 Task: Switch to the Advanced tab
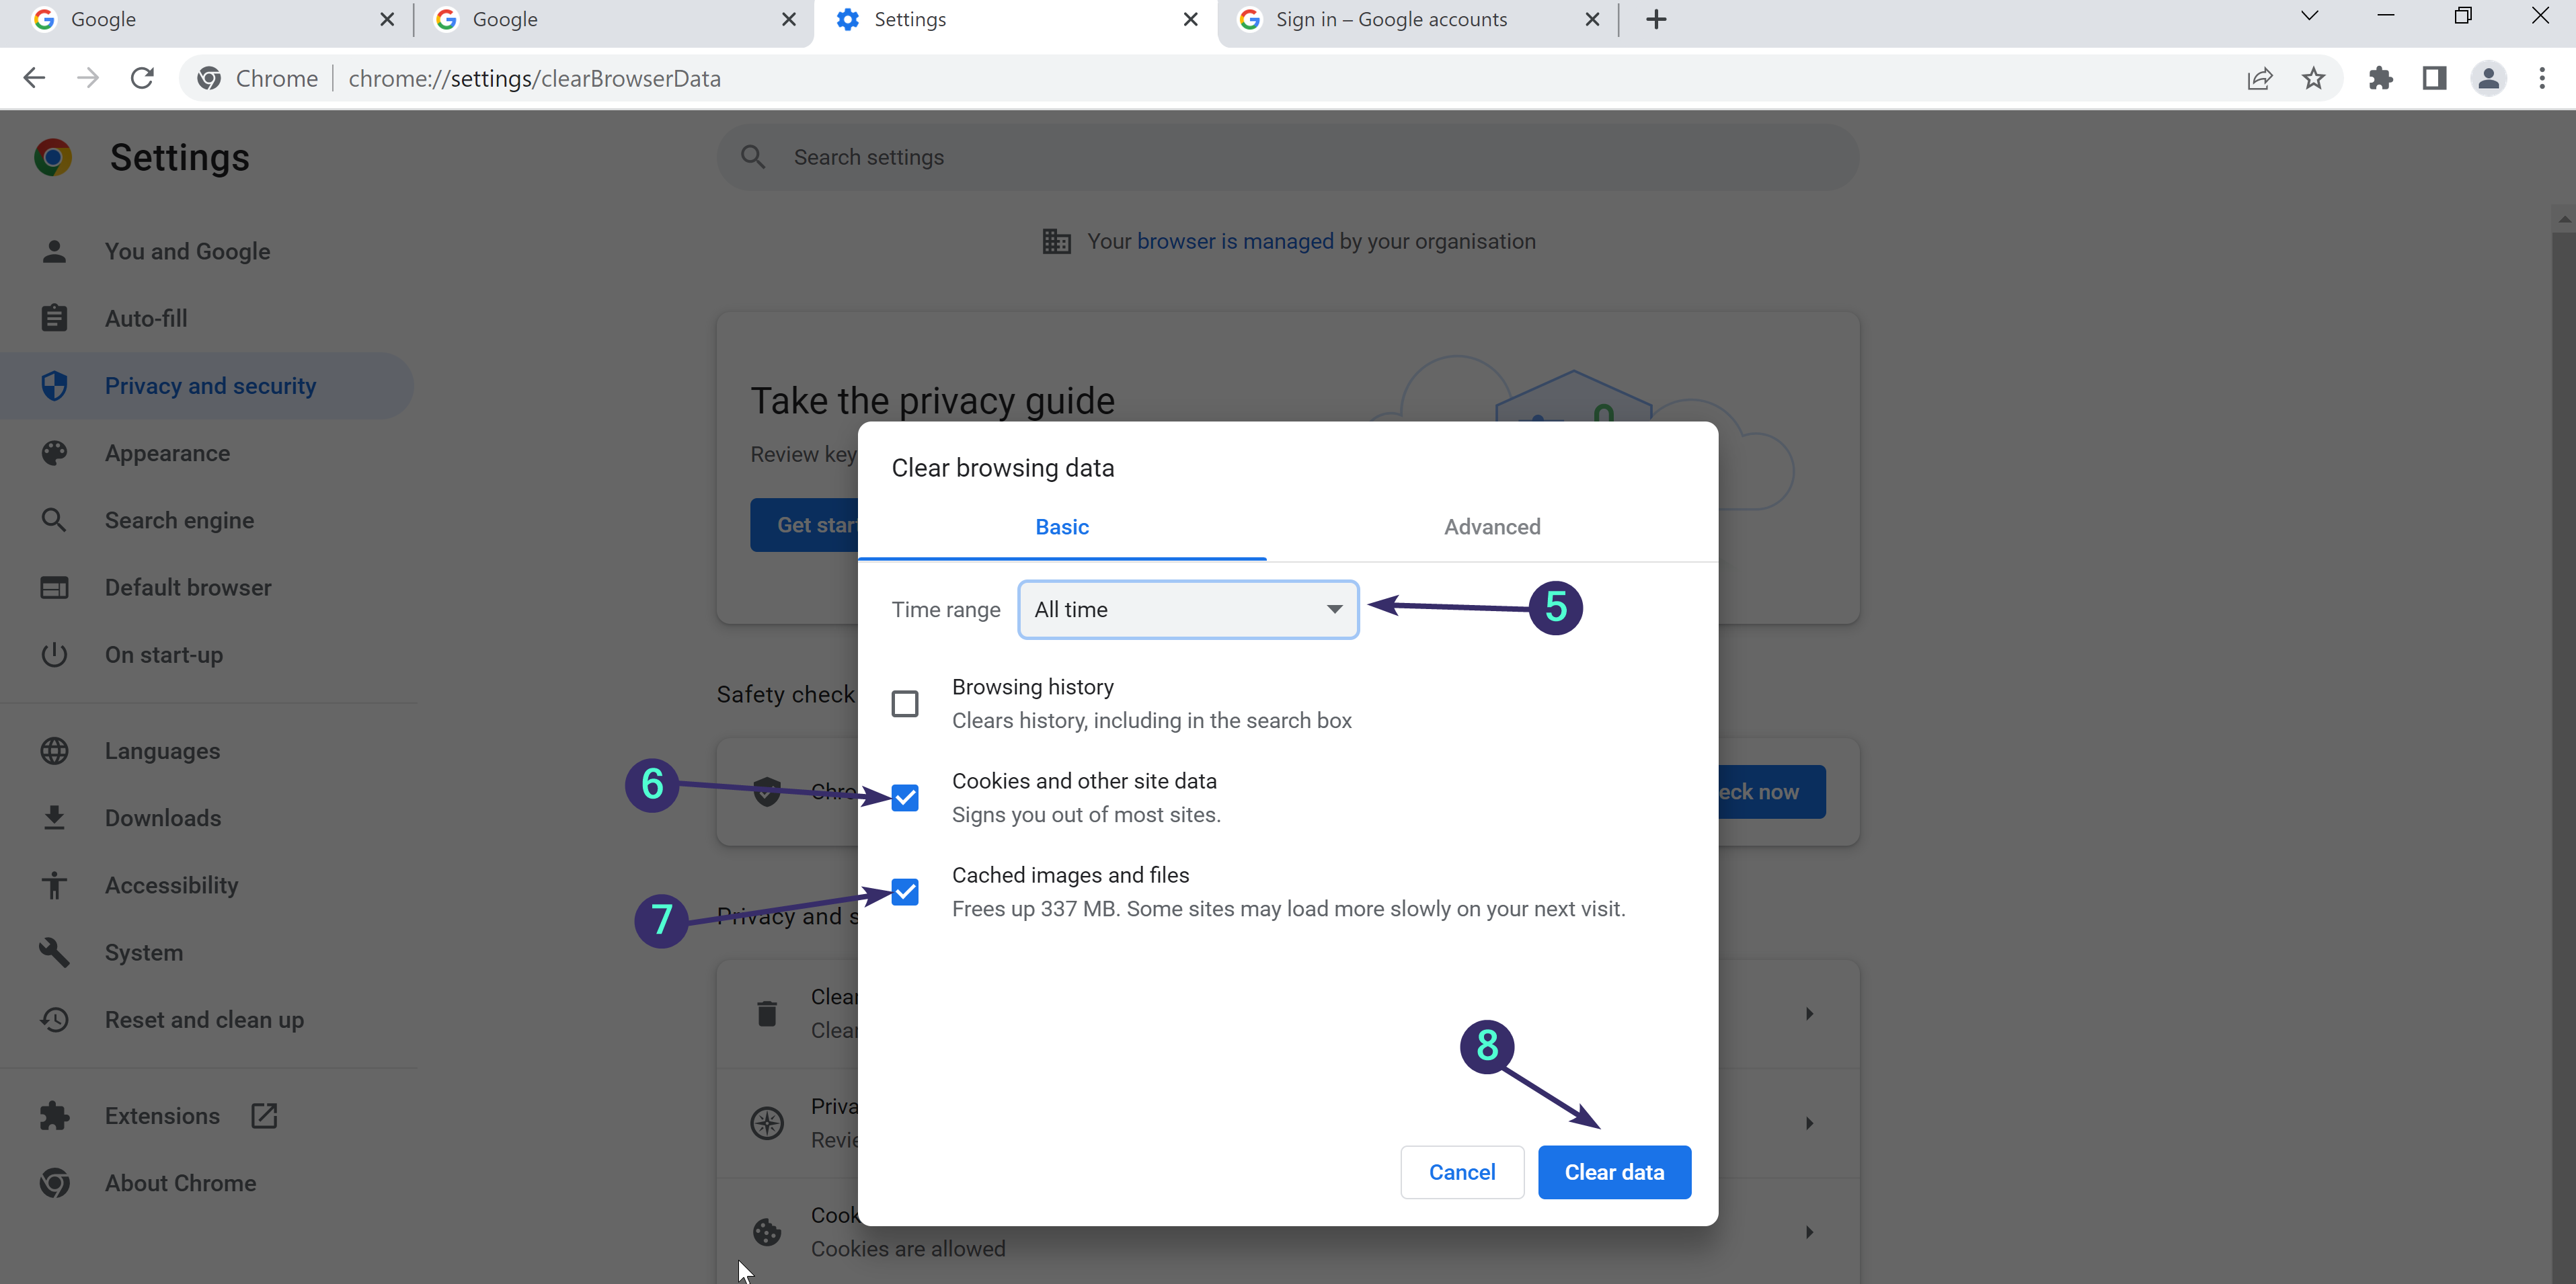(1491, 527)
